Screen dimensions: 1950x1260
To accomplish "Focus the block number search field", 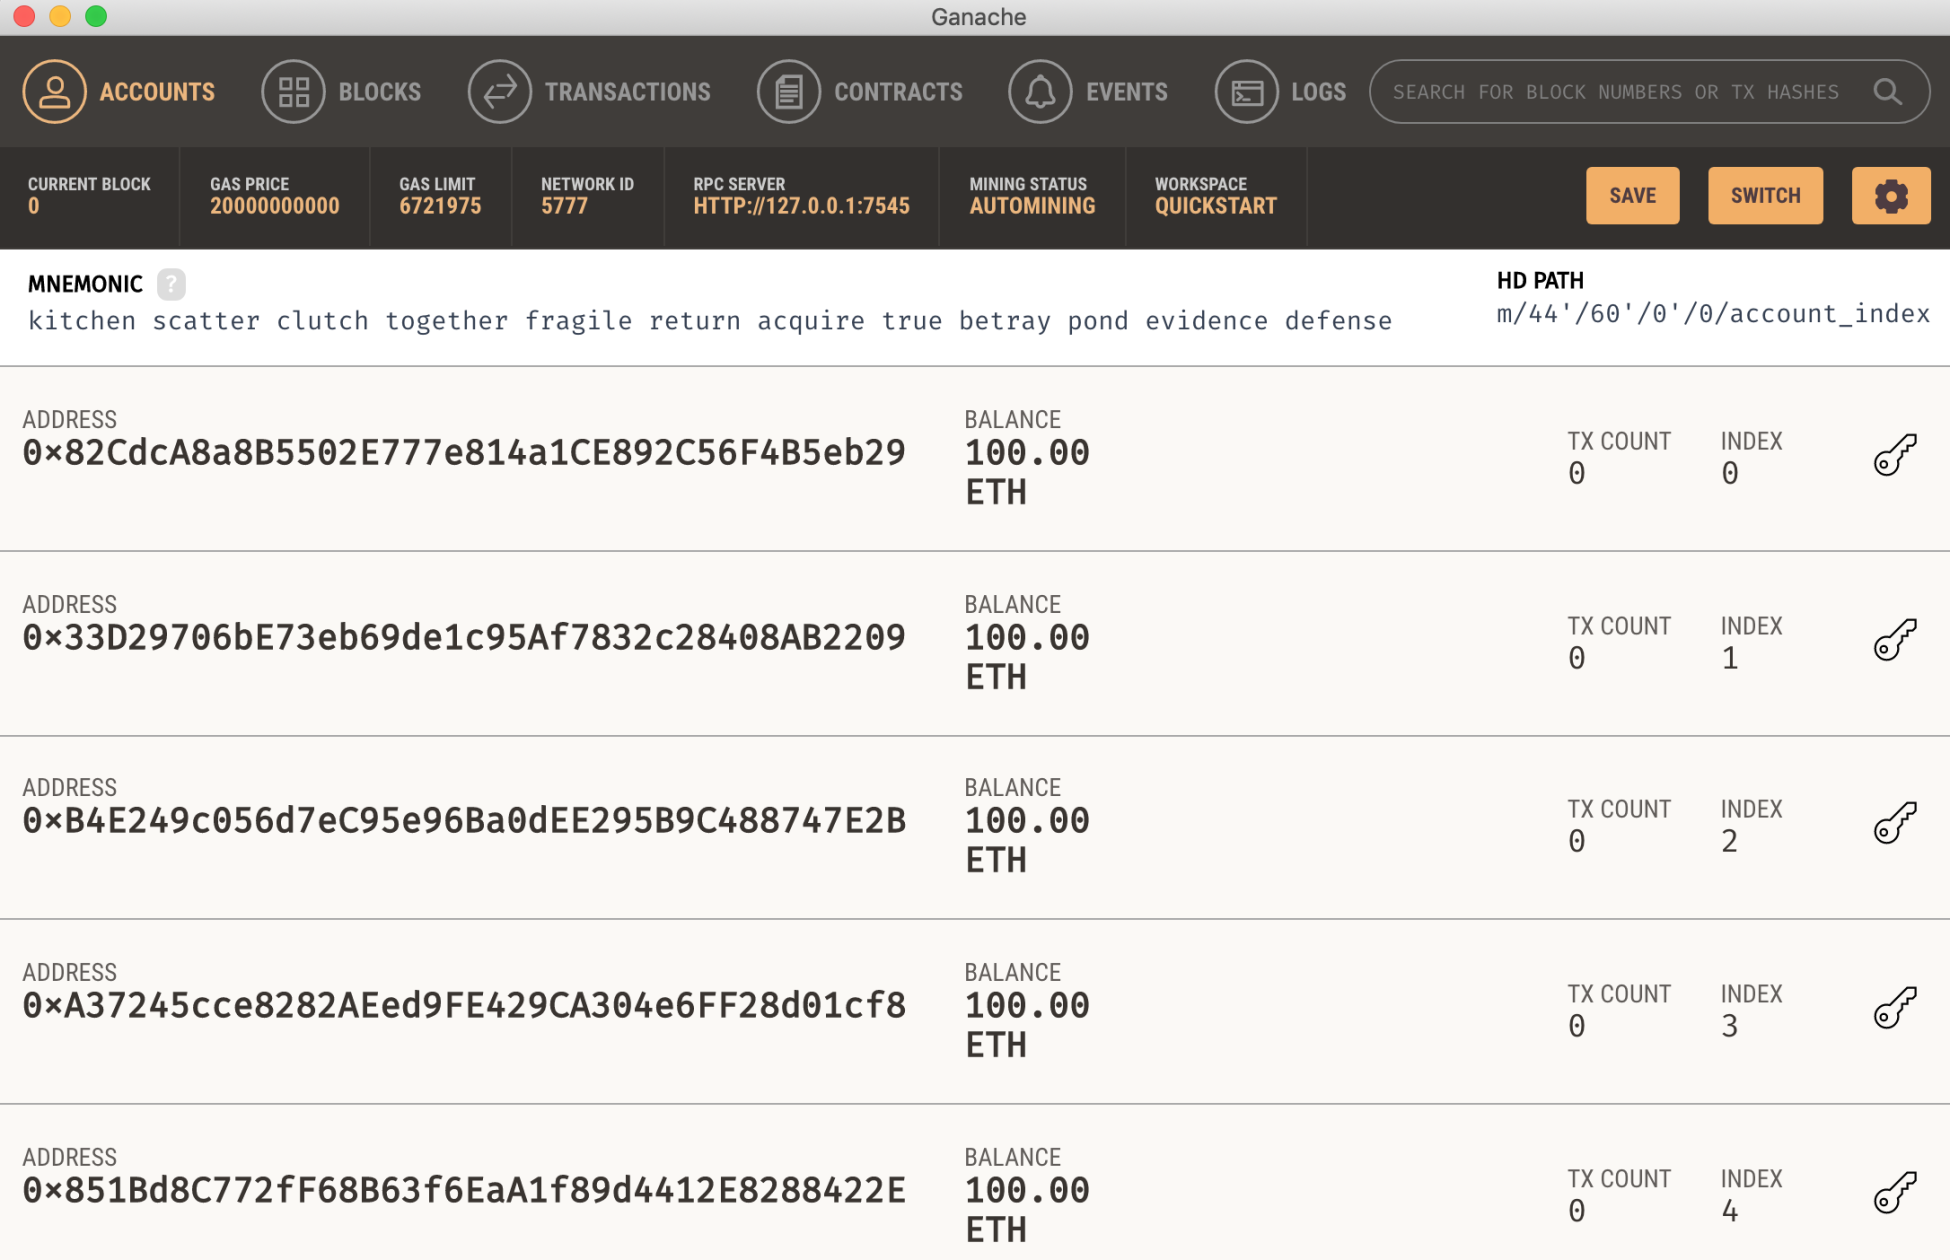I will click(1615, 92).
